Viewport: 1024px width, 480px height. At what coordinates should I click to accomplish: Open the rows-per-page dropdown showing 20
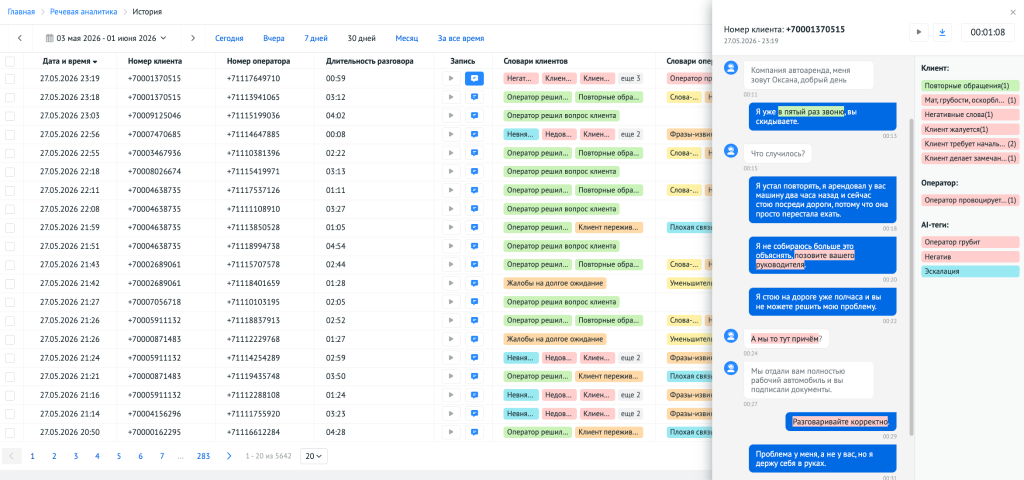(x=314, y=456)
